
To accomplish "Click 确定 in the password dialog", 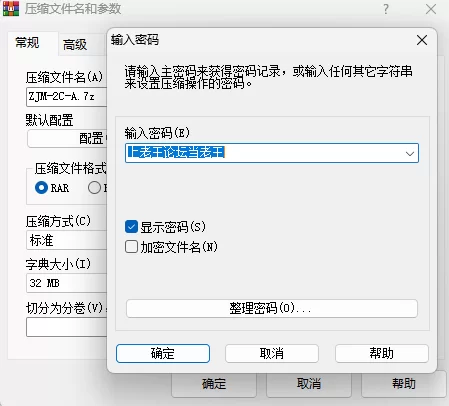I will point(163,353).
